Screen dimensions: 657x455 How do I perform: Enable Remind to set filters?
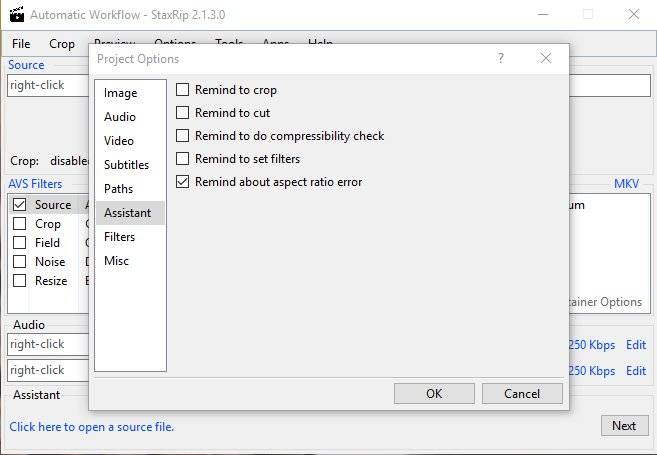pyautogui.click(x=182, y=159)
